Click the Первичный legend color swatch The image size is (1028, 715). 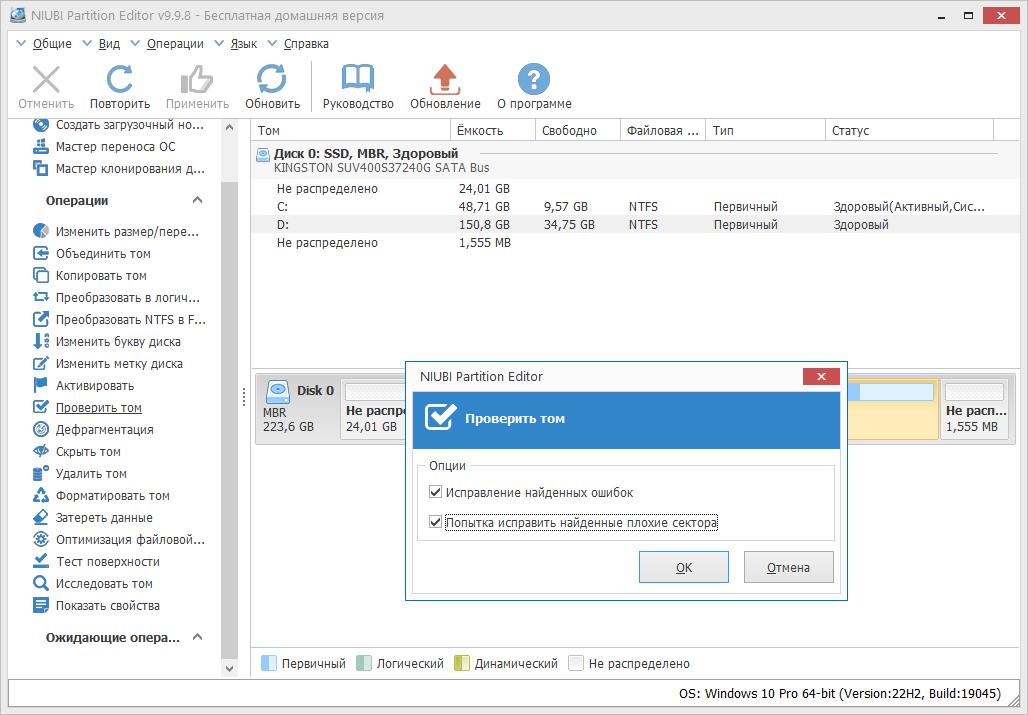pyautogui.click(x=269, y=663)
